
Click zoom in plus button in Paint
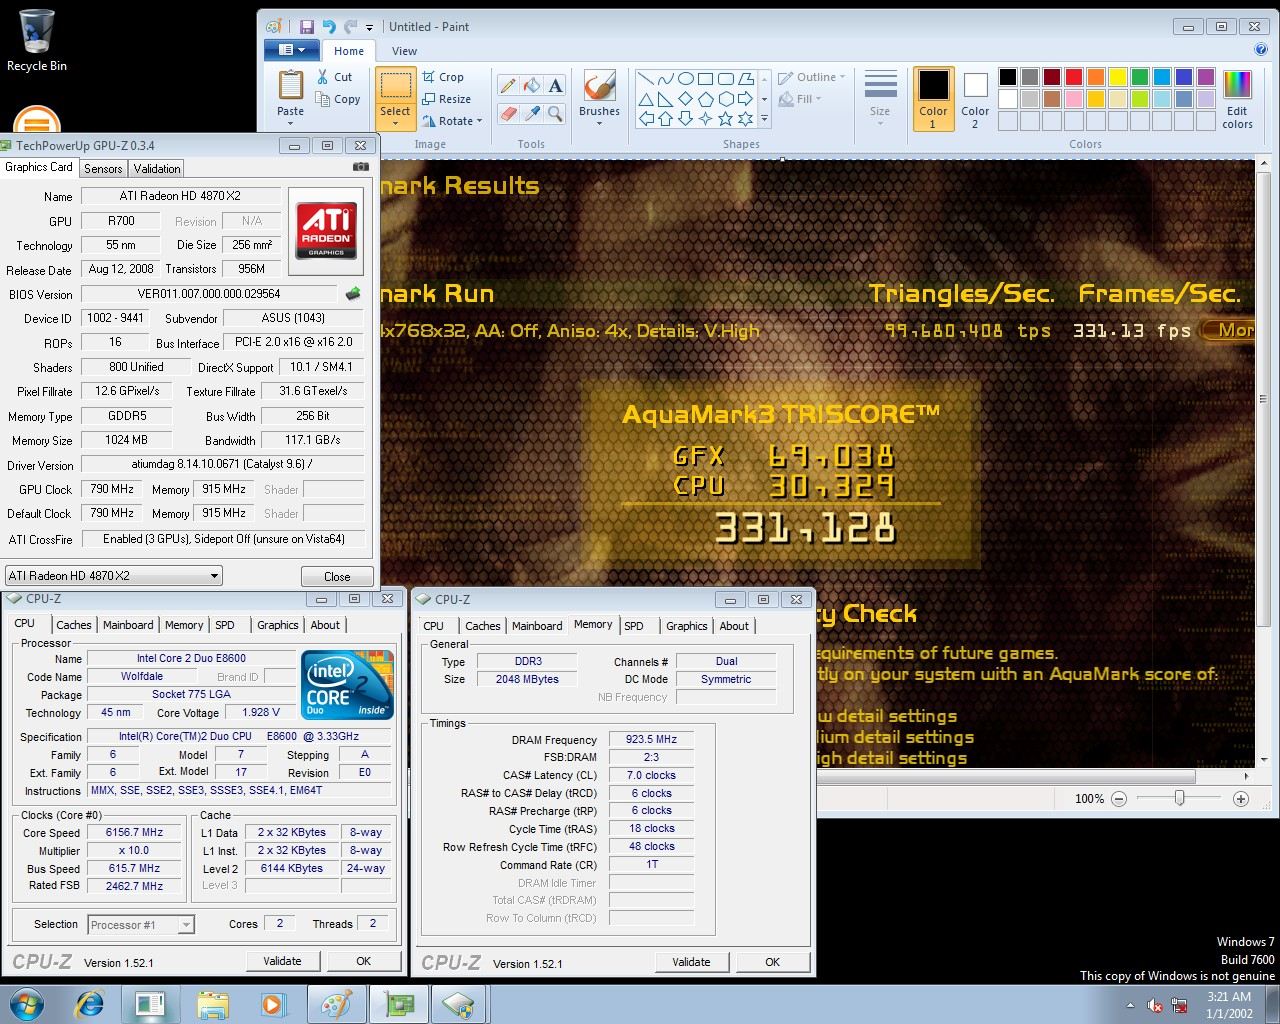[1241, 799]
